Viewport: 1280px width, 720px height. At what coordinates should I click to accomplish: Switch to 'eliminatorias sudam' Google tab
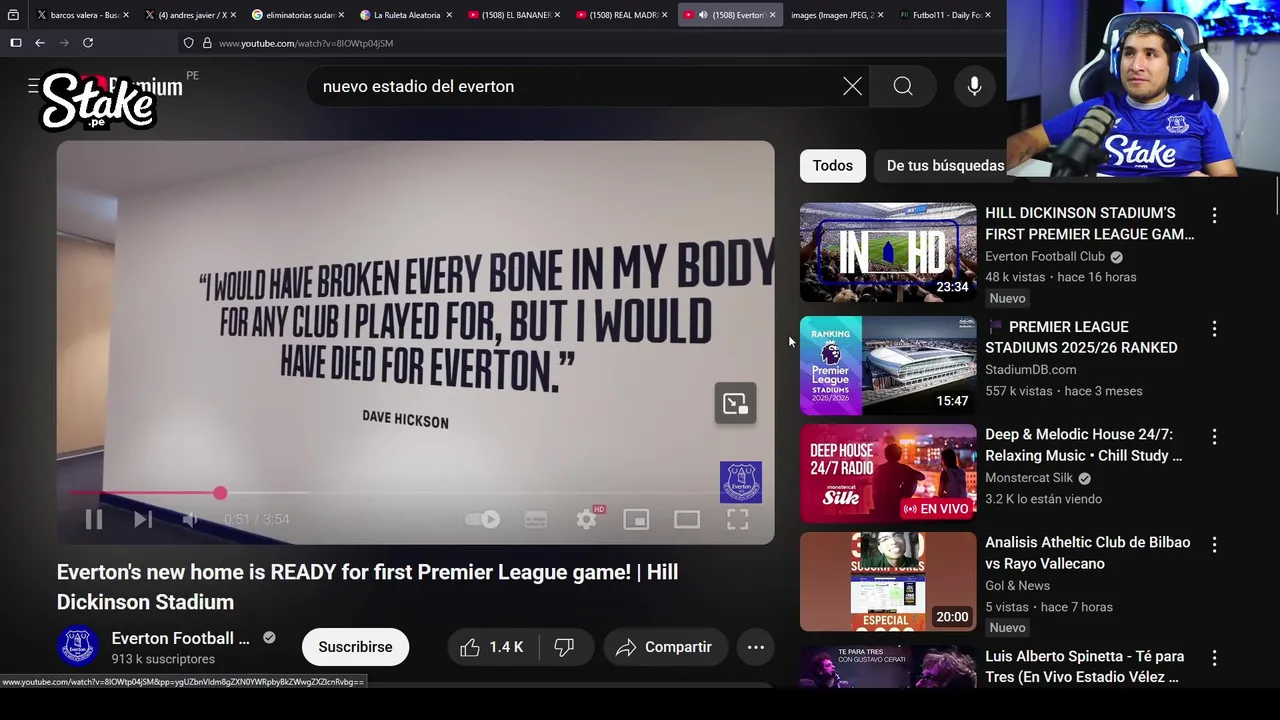click(297, 15)
